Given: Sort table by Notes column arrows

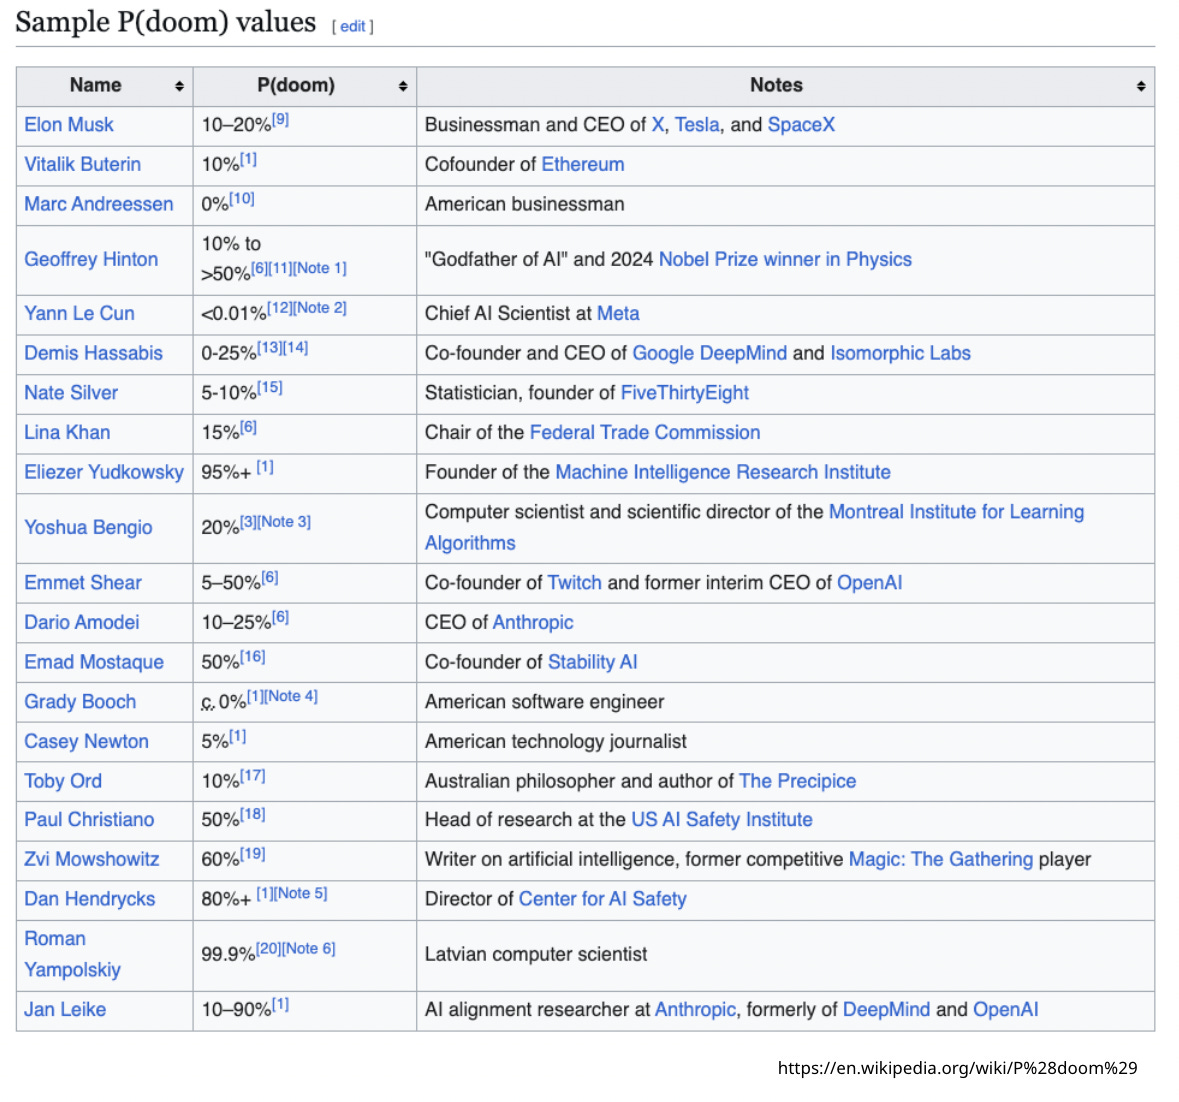Looking at the screenshot, I should pyautogui.click(x=1141, y=86).
